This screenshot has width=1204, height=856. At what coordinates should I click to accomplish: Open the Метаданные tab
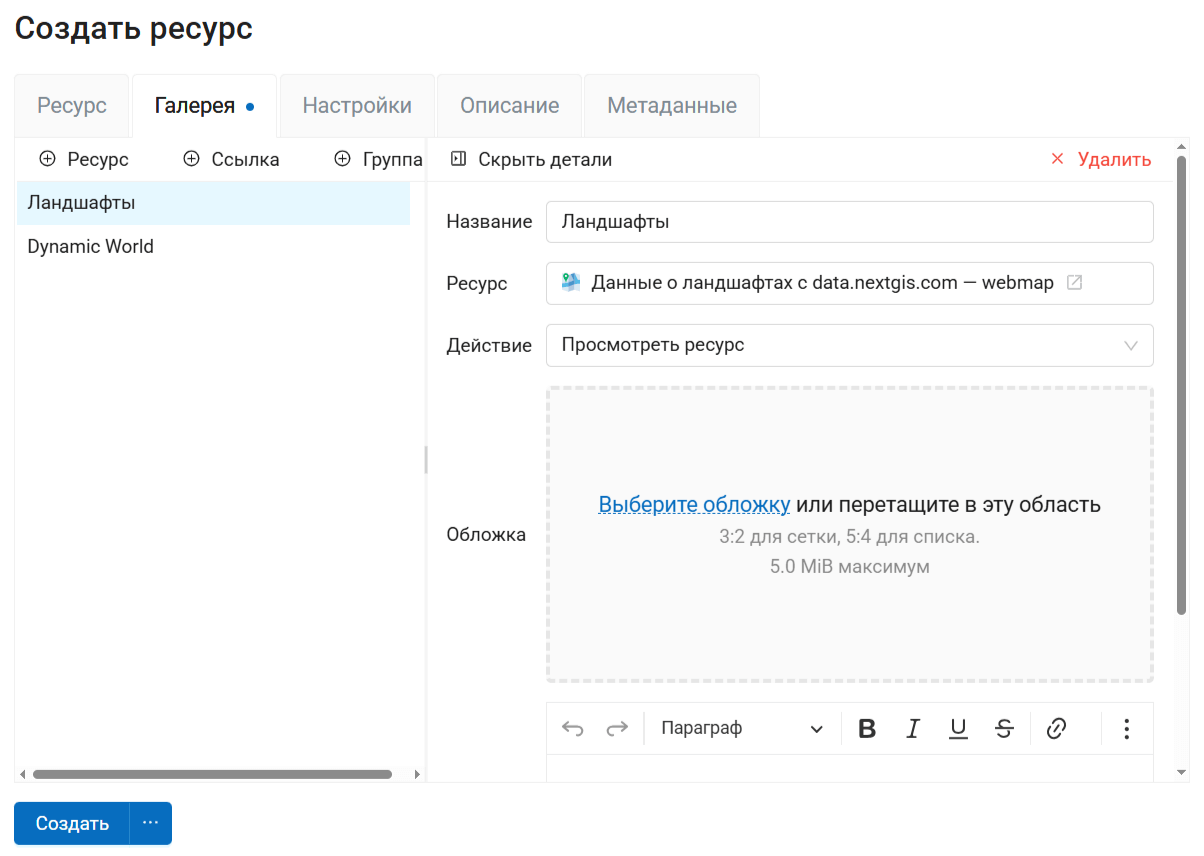[671, 106]
